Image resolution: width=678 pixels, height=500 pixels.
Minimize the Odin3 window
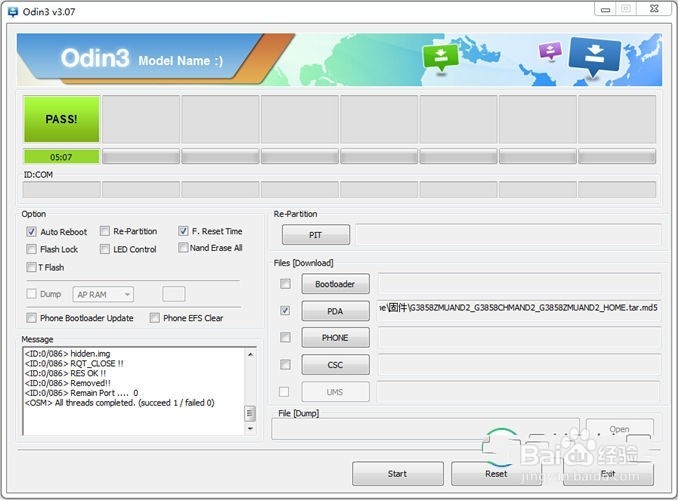[x=606, y=9]
